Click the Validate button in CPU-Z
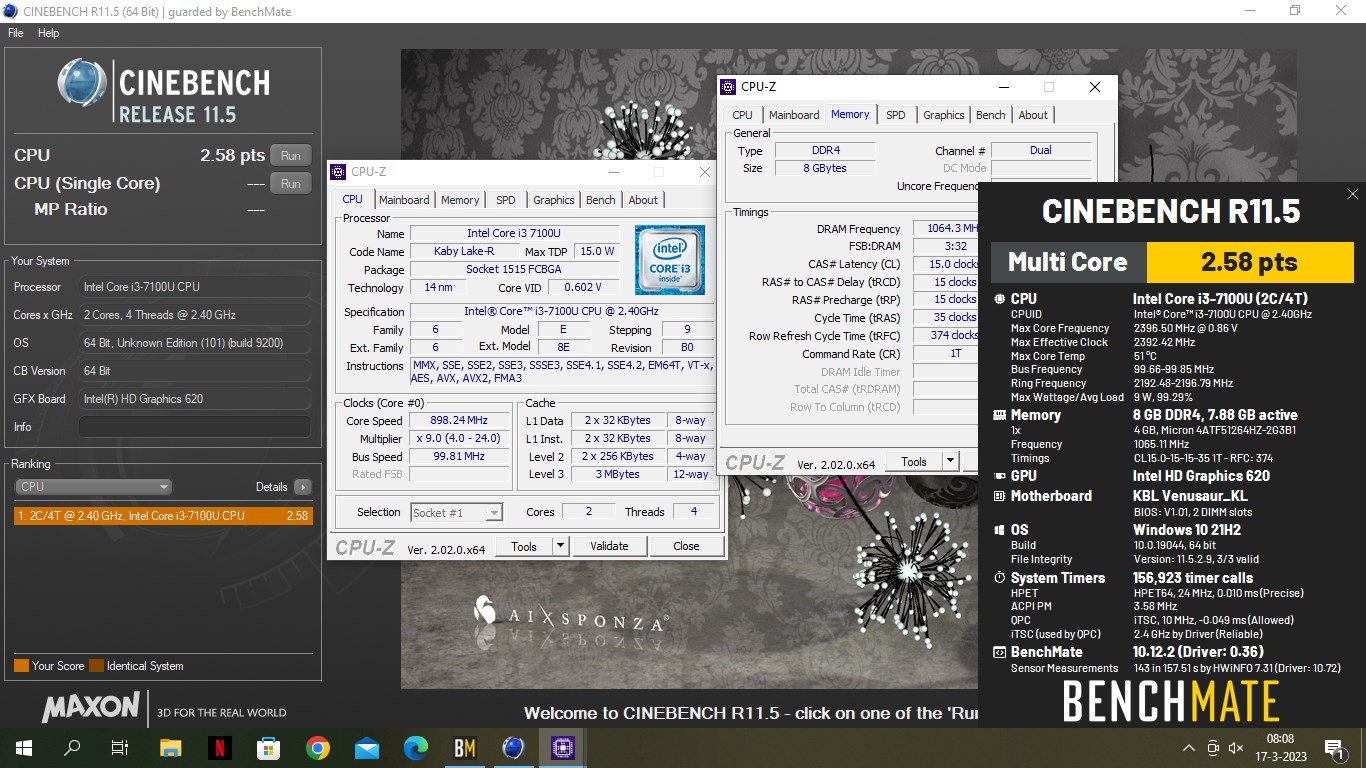Image resolution: width=1366 pixels, height=768 pixels. pyautogui.click(x=609, y=546)
